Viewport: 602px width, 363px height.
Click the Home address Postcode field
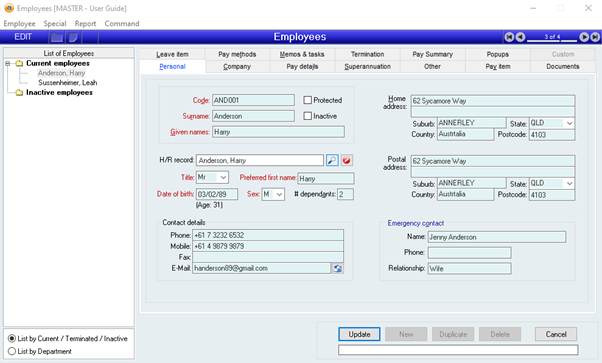(552, 135)
